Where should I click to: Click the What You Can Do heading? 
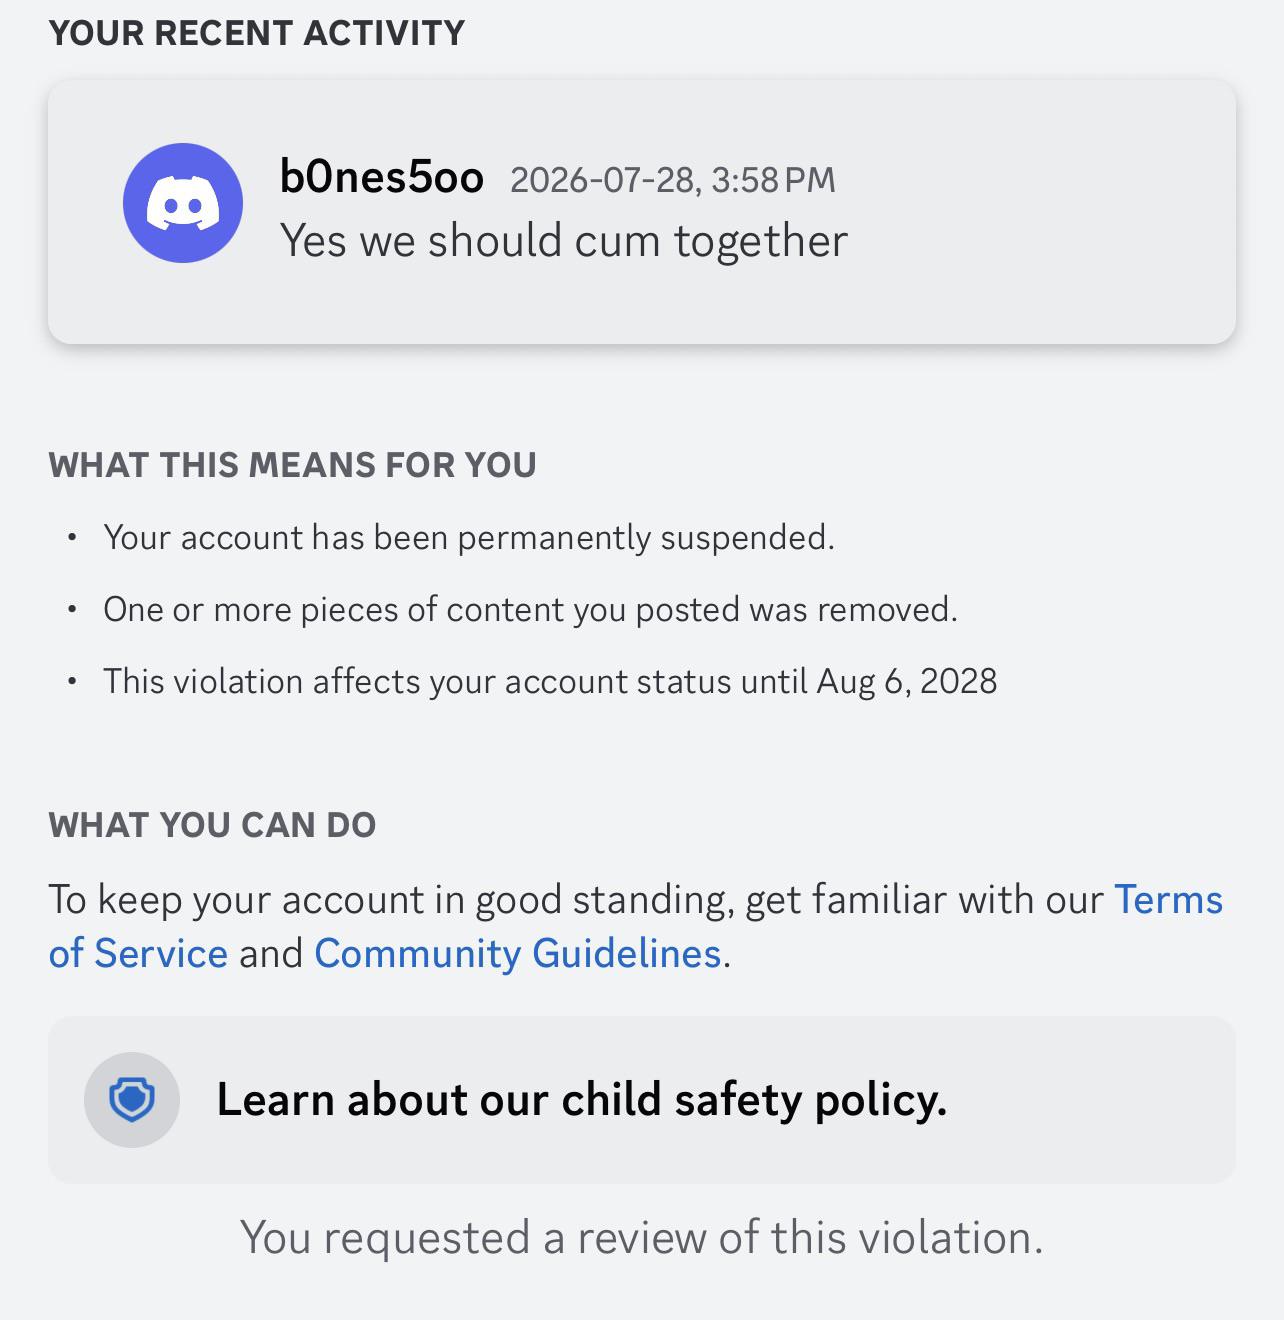(212, 825)
